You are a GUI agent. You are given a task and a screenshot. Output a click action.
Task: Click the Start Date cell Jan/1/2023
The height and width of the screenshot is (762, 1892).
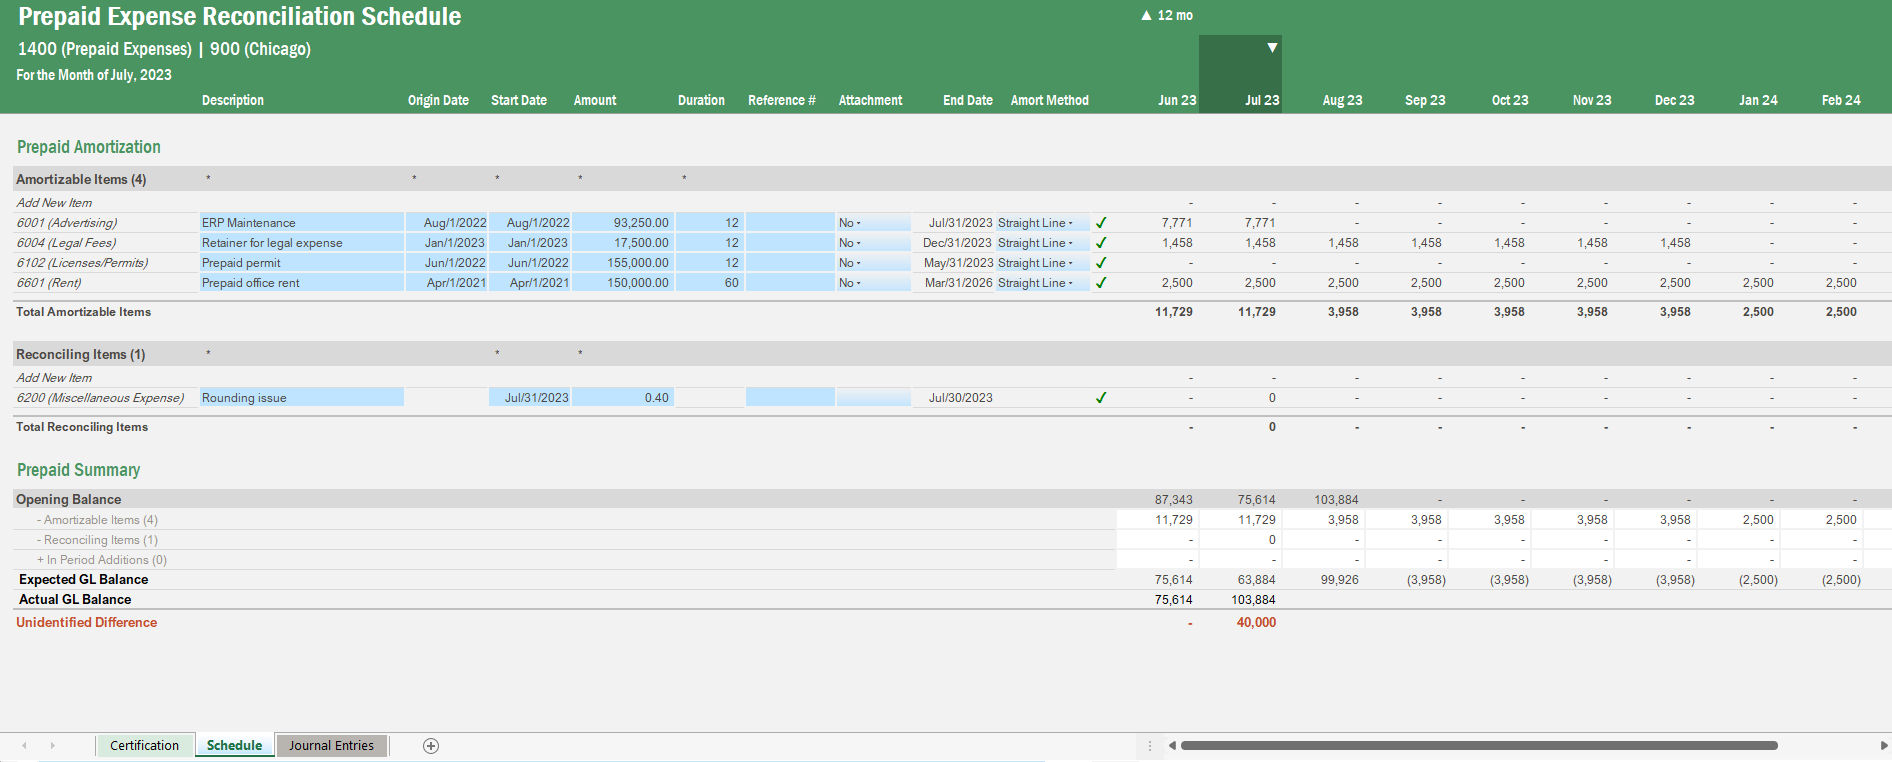pyautogui.click(x=530, y=243)
